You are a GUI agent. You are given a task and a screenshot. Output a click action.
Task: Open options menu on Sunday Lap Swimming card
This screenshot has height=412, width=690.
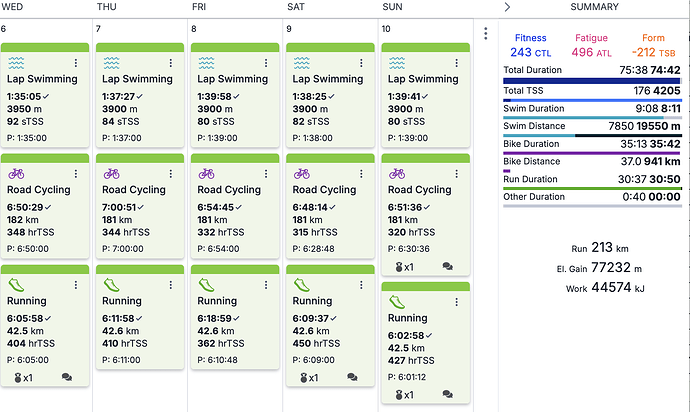click(457, 63)
